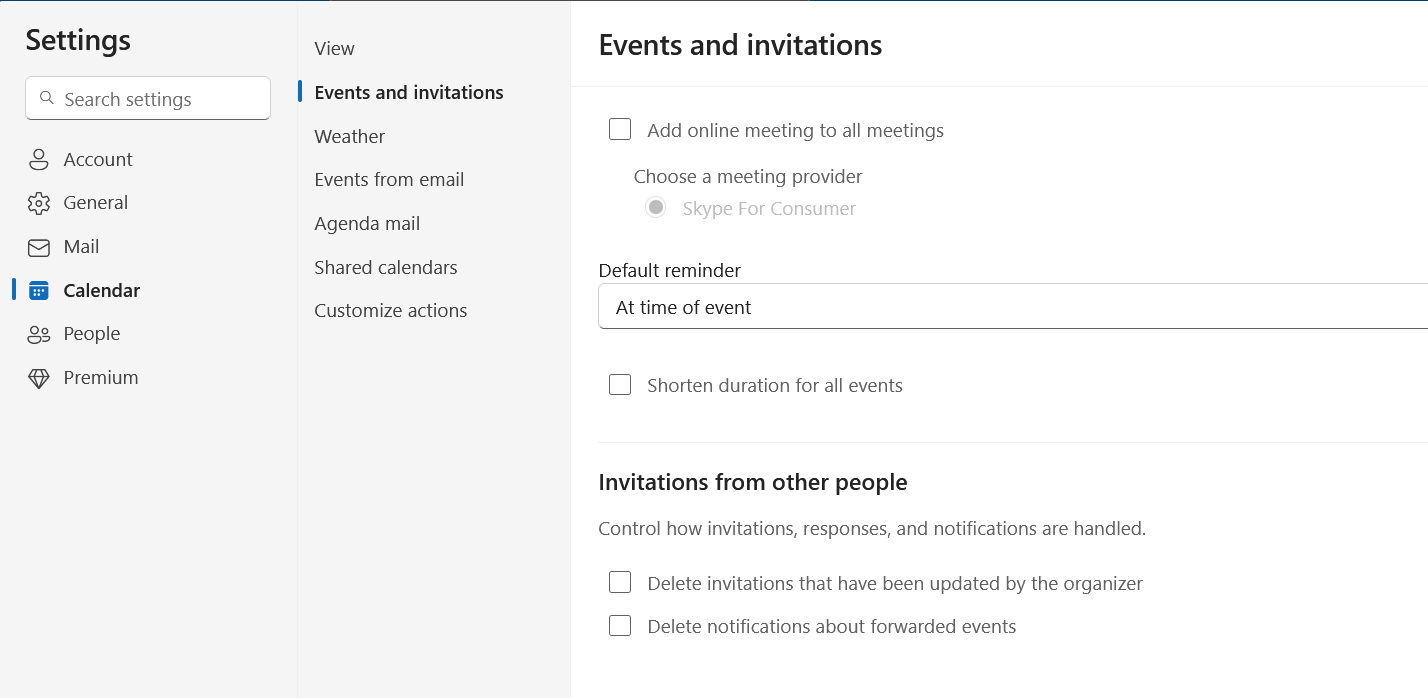Open the View calendar settings
Image resolution: width=1428 pixels, height=698 pixels.
click(334, 48)
